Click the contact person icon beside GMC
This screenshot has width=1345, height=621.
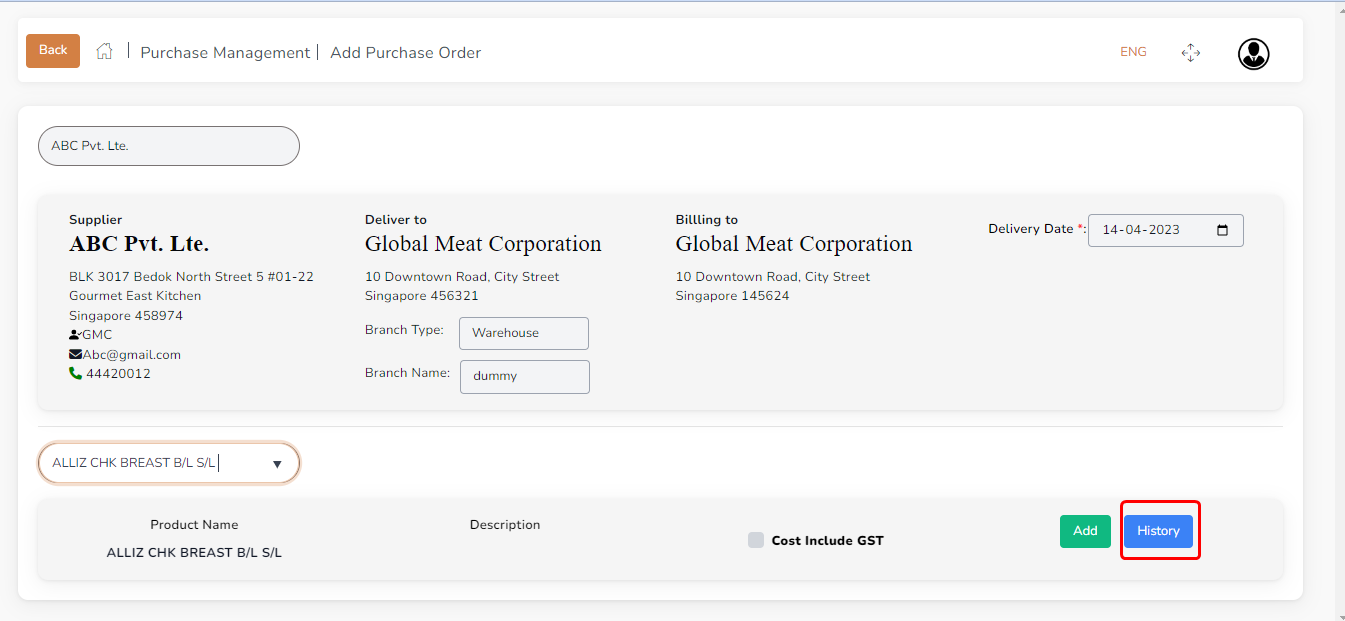click(75, 335)
